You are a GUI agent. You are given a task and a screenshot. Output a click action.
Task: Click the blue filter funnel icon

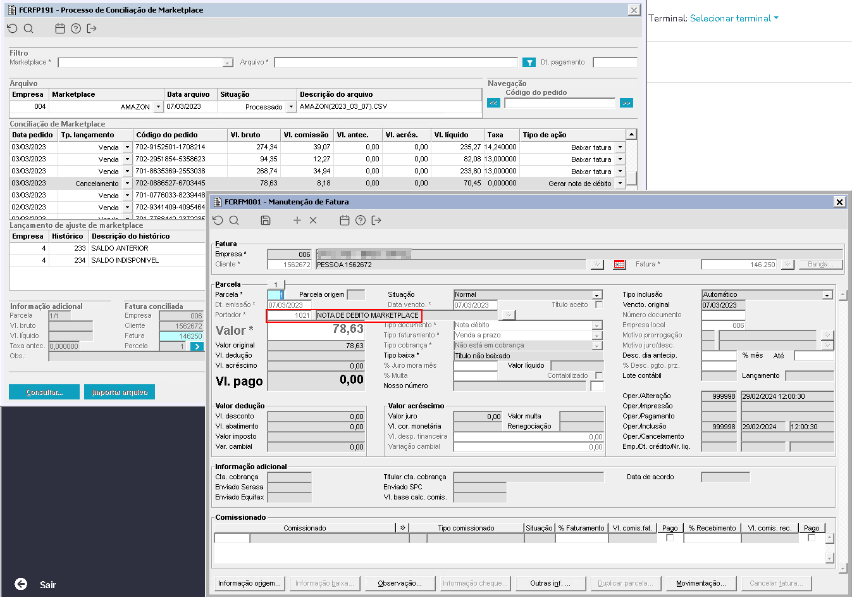(529, 62)
